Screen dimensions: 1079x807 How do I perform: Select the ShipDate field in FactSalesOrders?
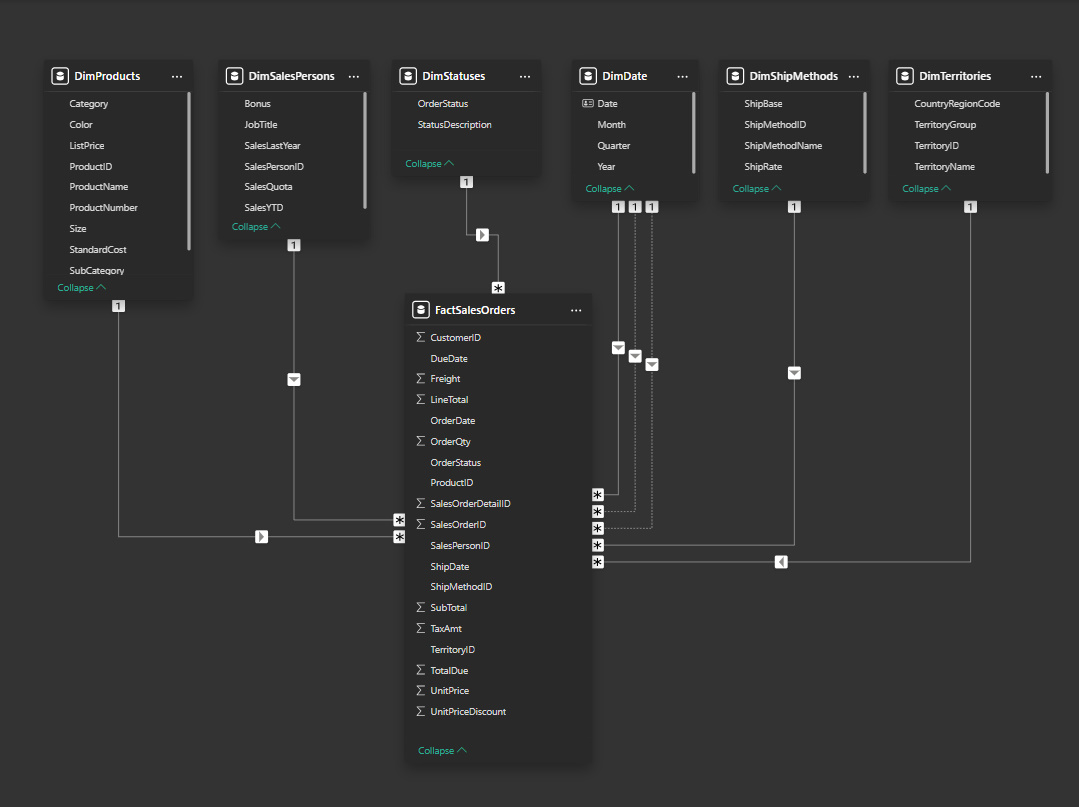450,566
